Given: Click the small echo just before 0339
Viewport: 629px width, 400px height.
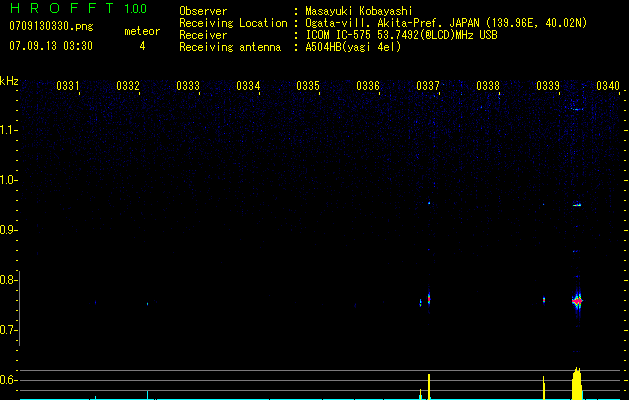Looking at the screenshot, I should tap(544, 300).
